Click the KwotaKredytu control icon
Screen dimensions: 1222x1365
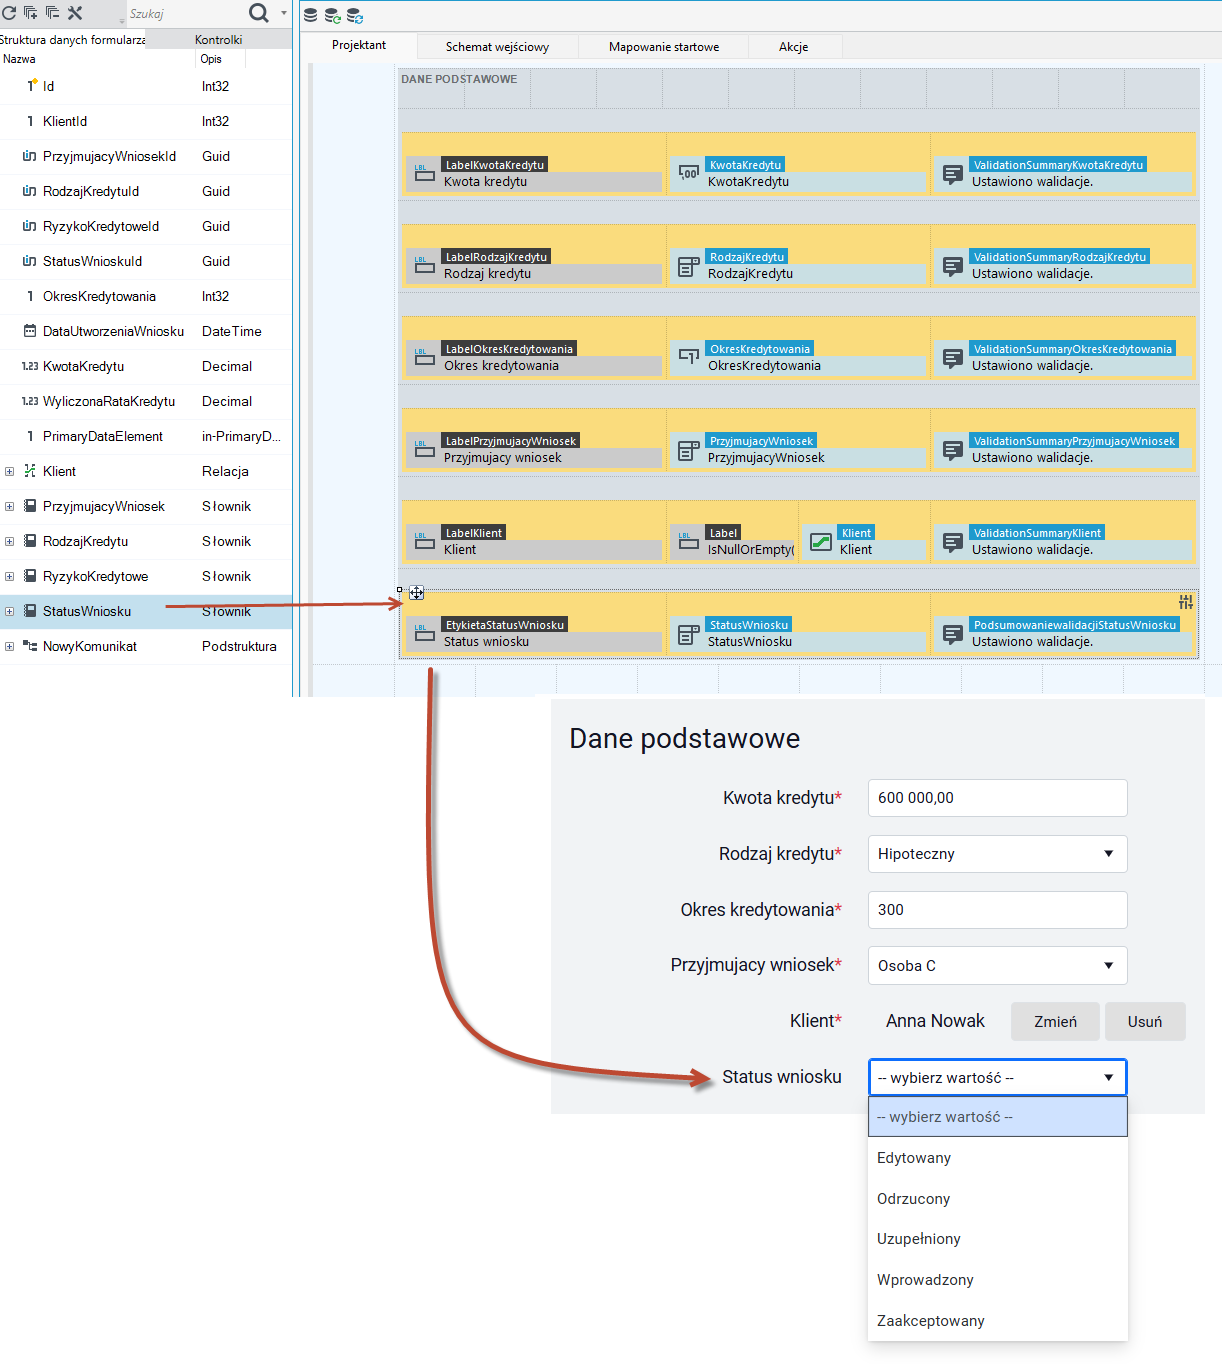click(x=689, y=173)
